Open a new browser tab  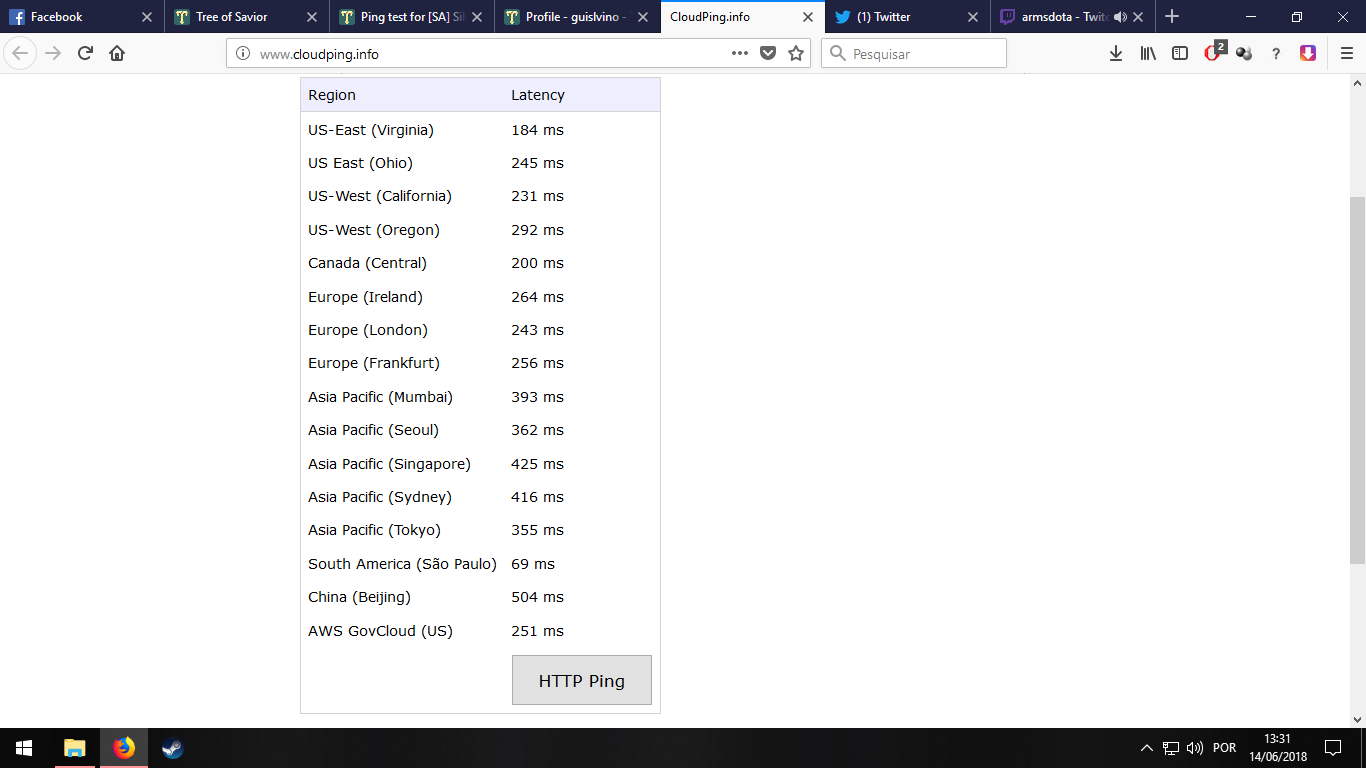[x=1172, y=17]
